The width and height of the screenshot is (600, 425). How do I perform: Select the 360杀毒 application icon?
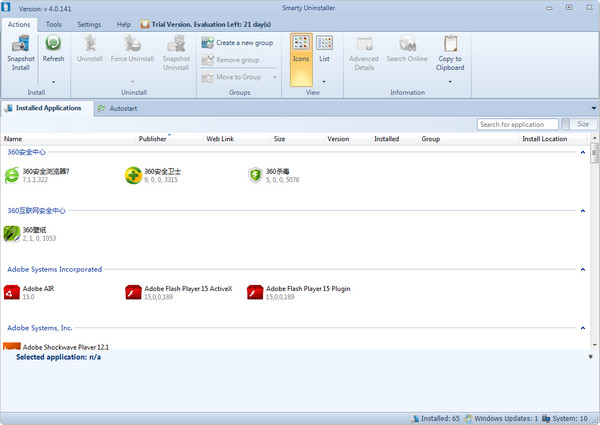pyautogui.click(x=256, y=176)
